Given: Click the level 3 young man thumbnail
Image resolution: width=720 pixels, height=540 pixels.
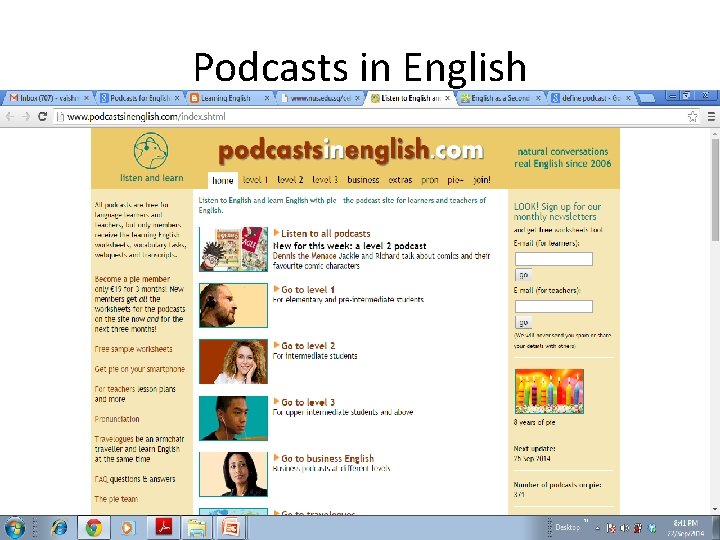Looking at the screenshot, I should tap(233, 418).
